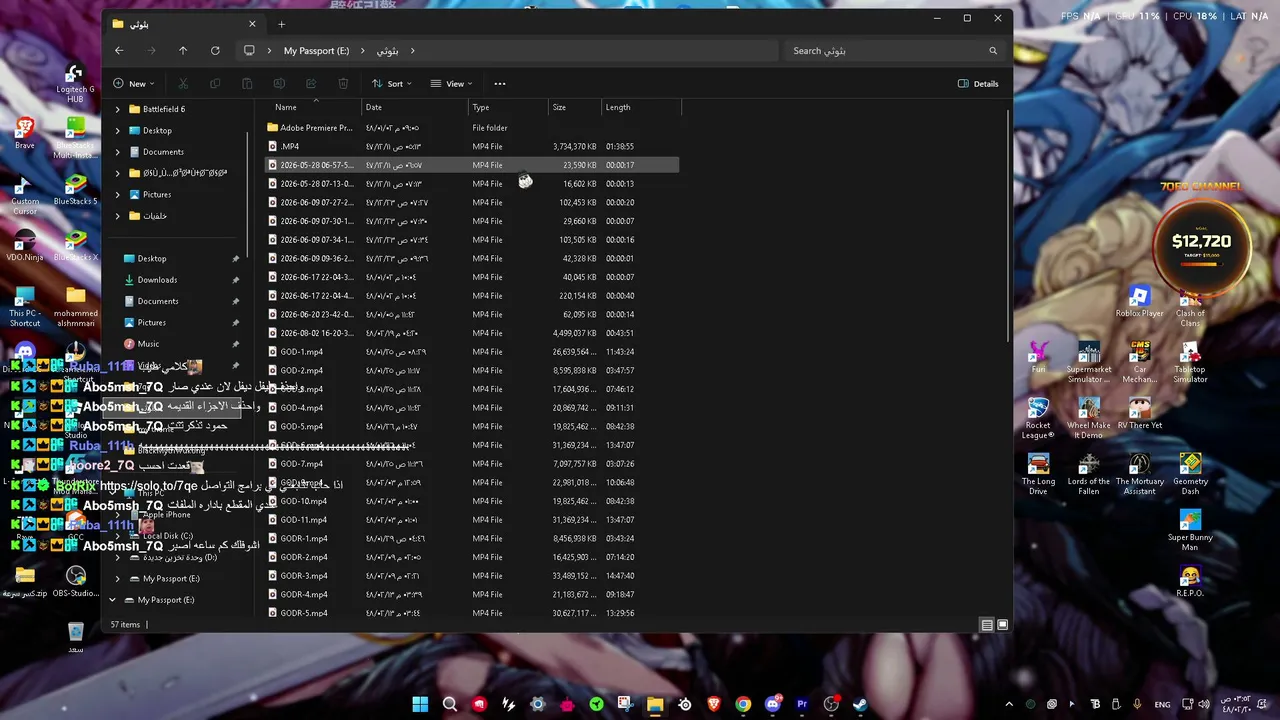Click the Delete trash icon in the command bar
This screenshot has width=1280, height=720.
click(343, 84)
